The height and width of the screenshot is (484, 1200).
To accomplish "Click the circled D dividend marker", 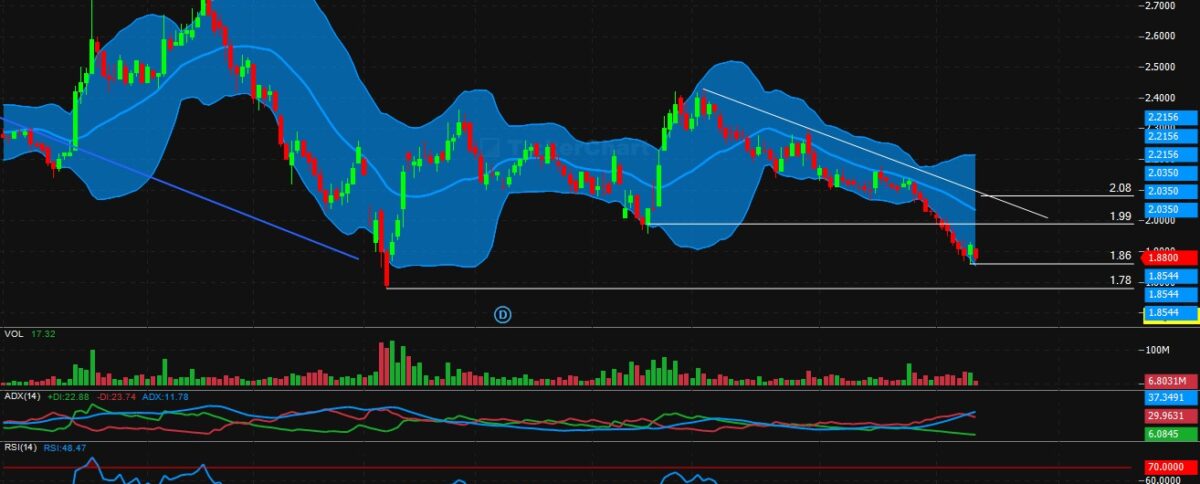I will click(503, 315).
